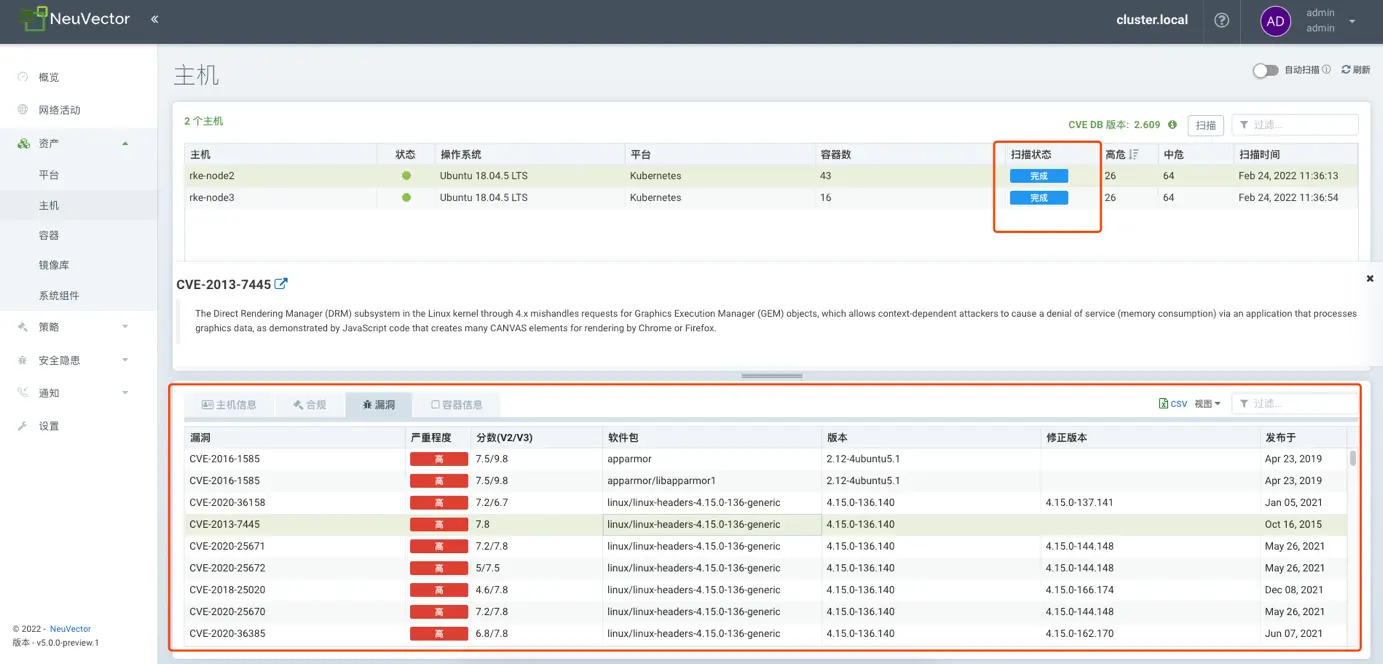Toggle the 自动扫描 auto-scan switch
1383x664 pixels.
pyautogui.click(x=1265, y=70)
